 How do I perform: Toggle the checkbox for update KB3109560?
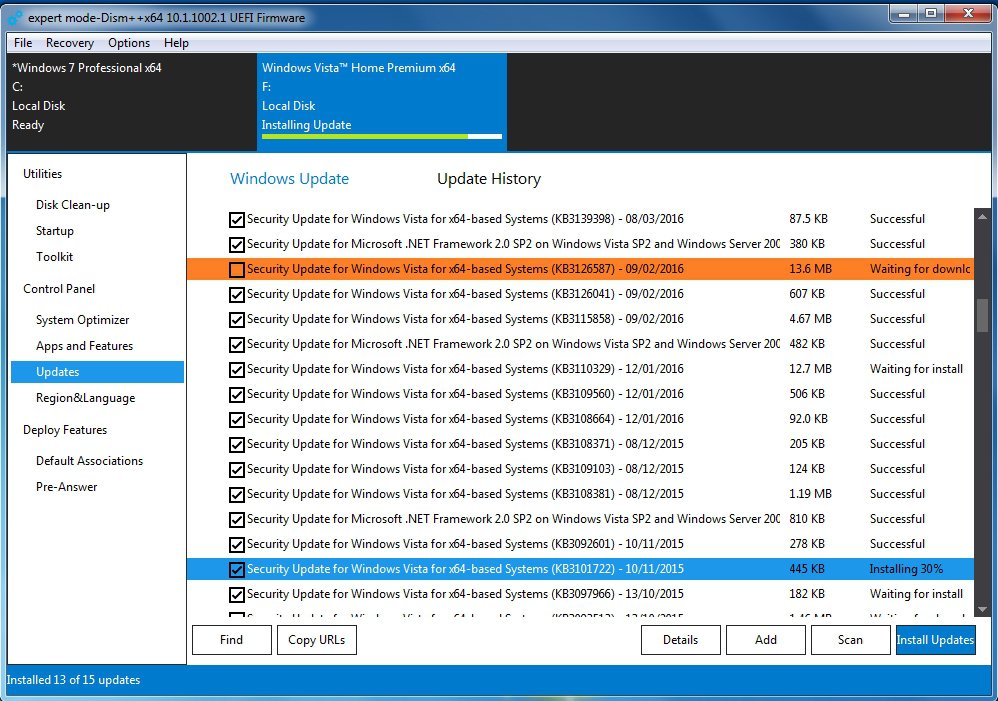tap(237, 395)
